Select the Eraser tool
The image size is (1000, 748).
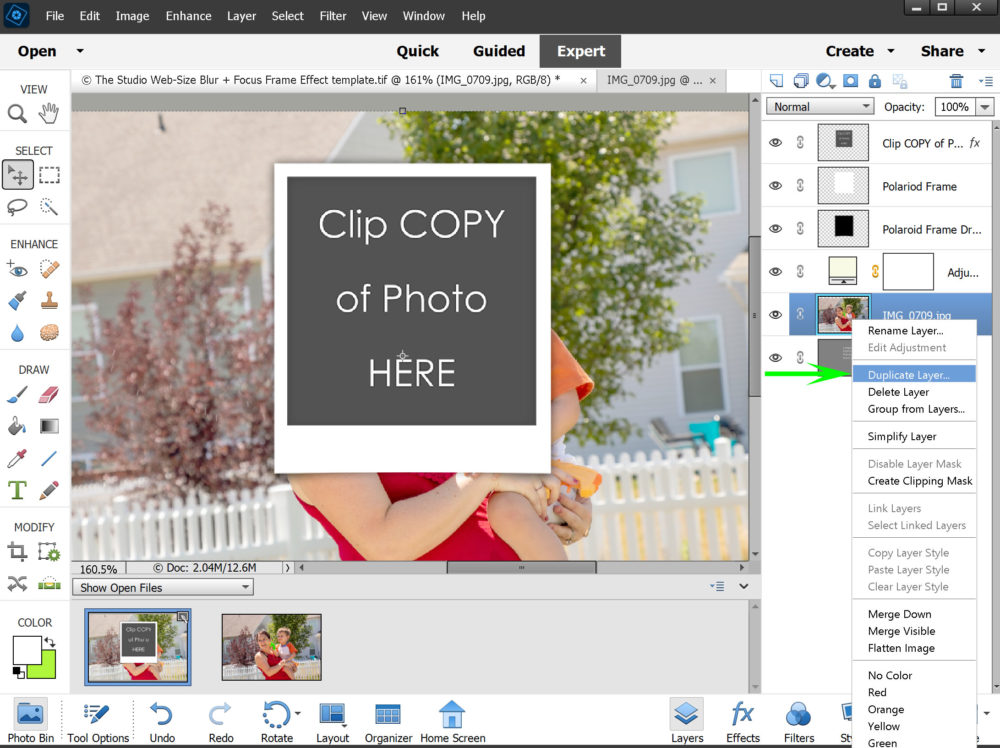pos(49,395)
